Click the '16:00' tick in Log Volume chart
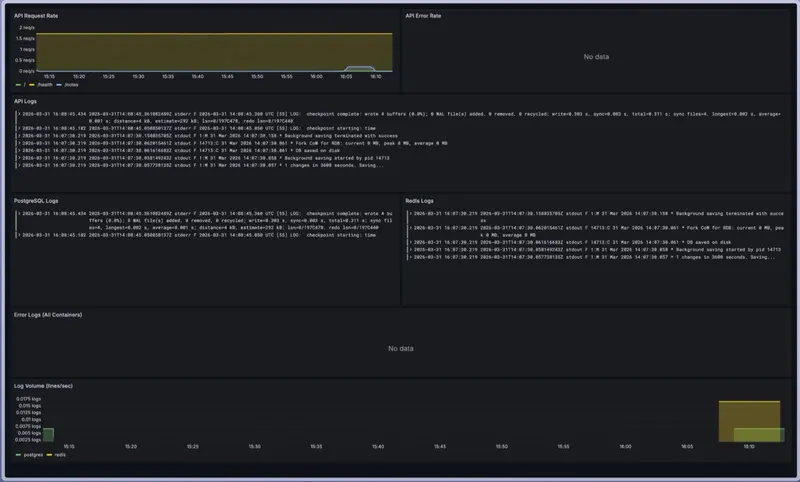The height and width of the screenshot is (482, 800). (x=625, y=446)
